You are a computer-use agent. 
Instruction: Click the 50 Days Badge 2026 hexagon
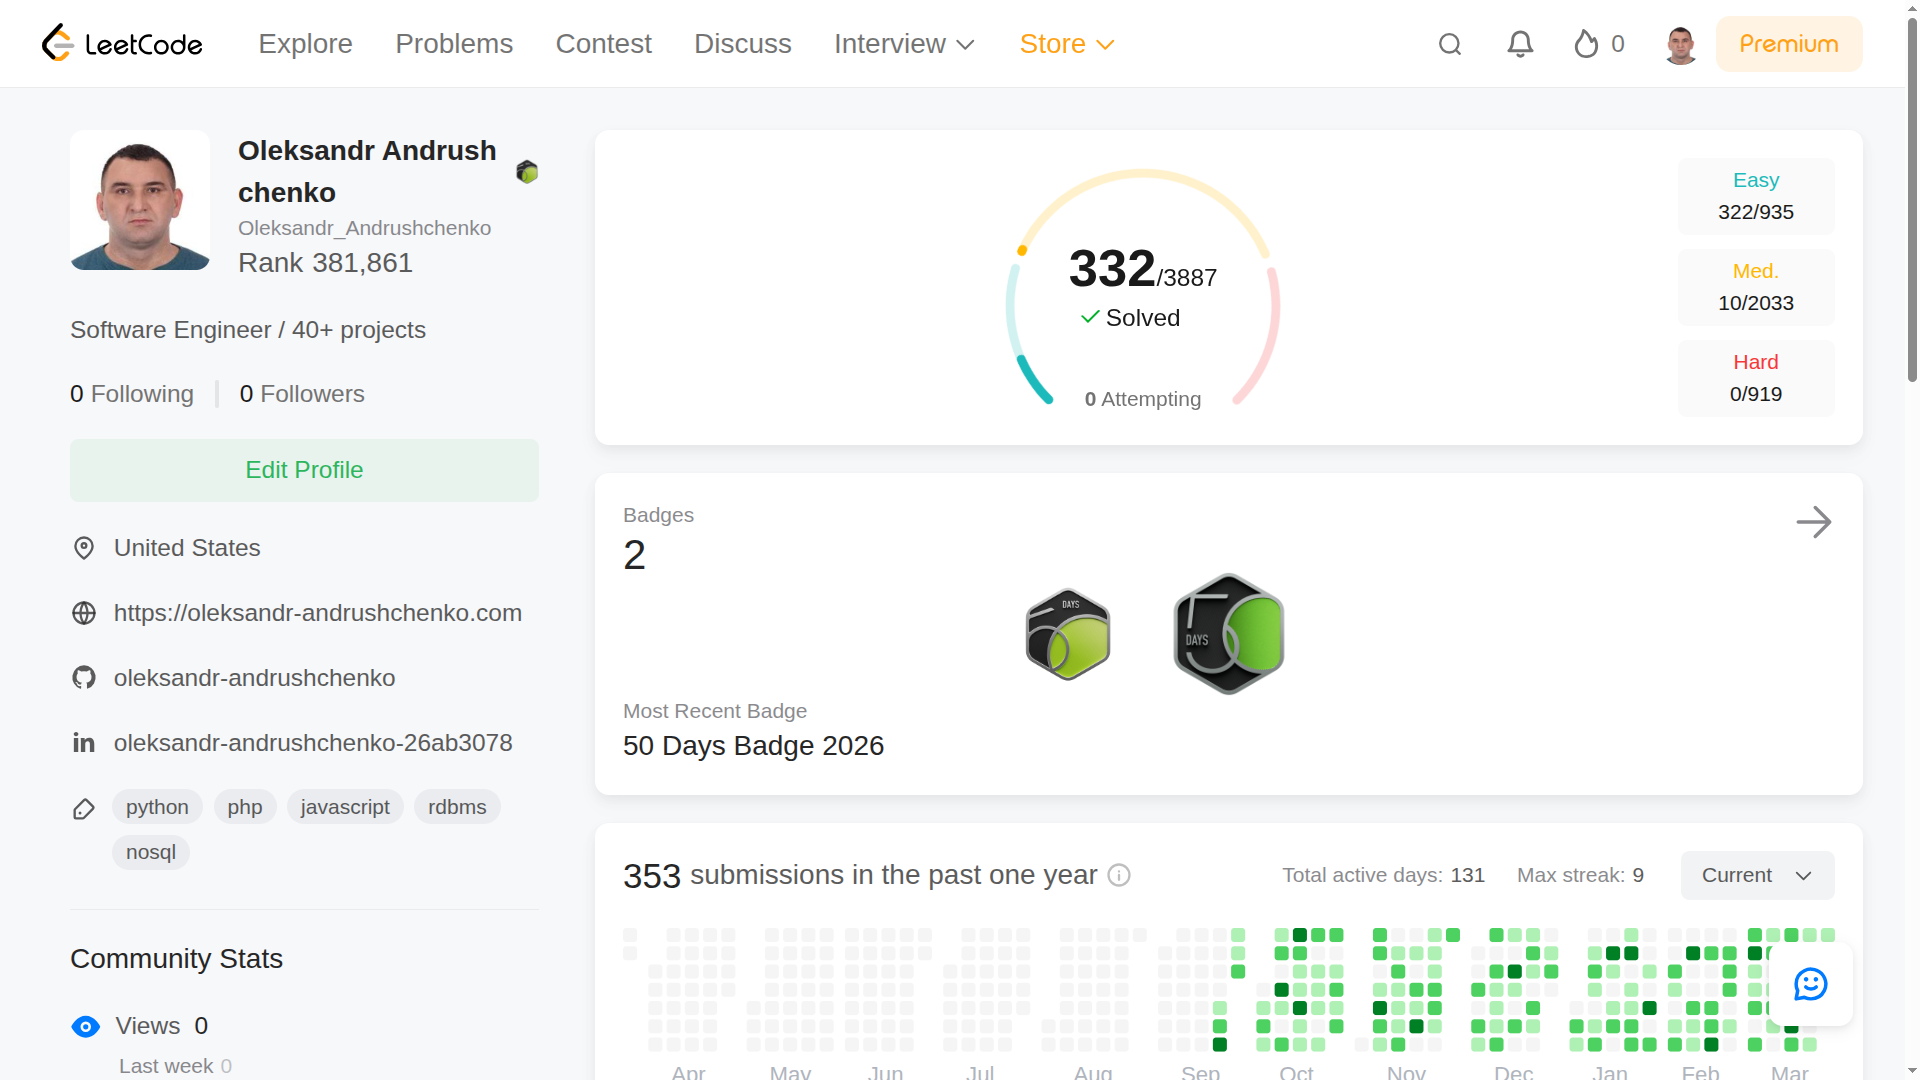tap(1228, 634)
